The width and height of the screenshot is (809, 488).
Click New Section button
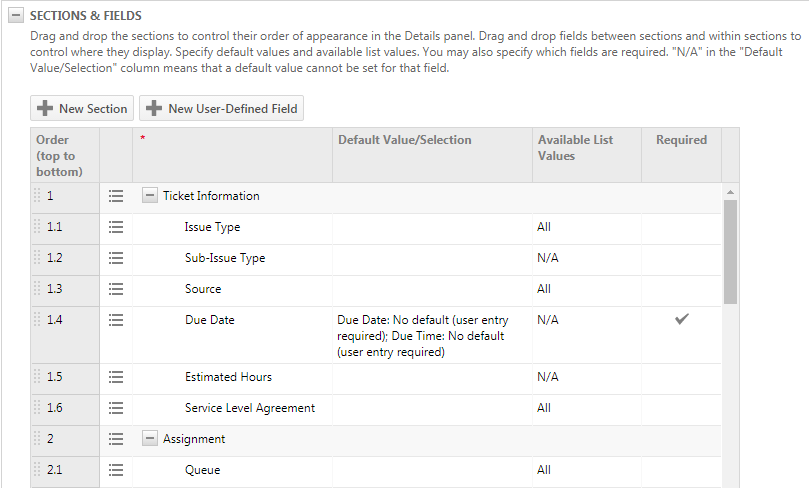(82, 109)
